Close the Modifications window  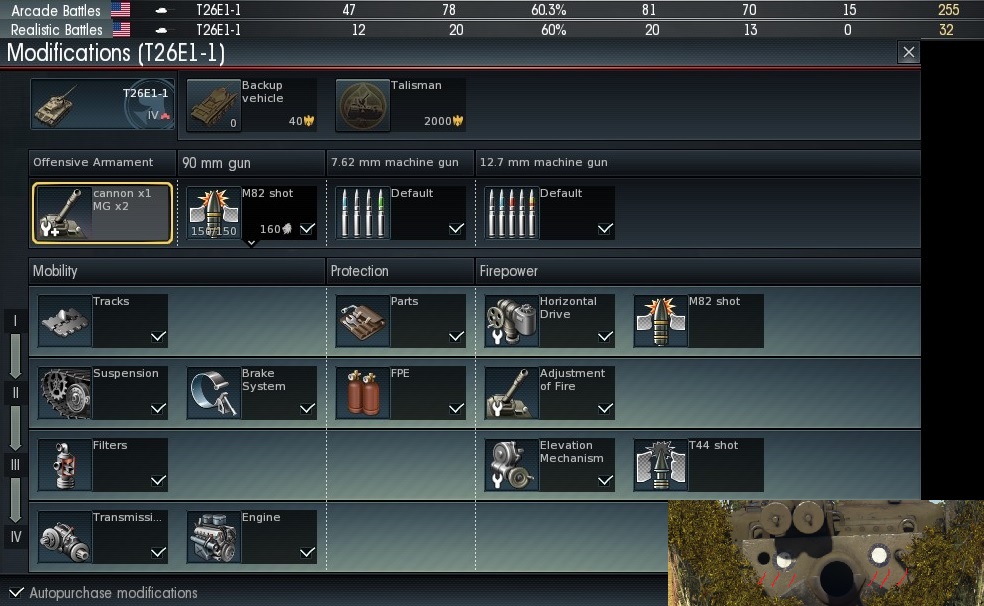pos(909,52)
